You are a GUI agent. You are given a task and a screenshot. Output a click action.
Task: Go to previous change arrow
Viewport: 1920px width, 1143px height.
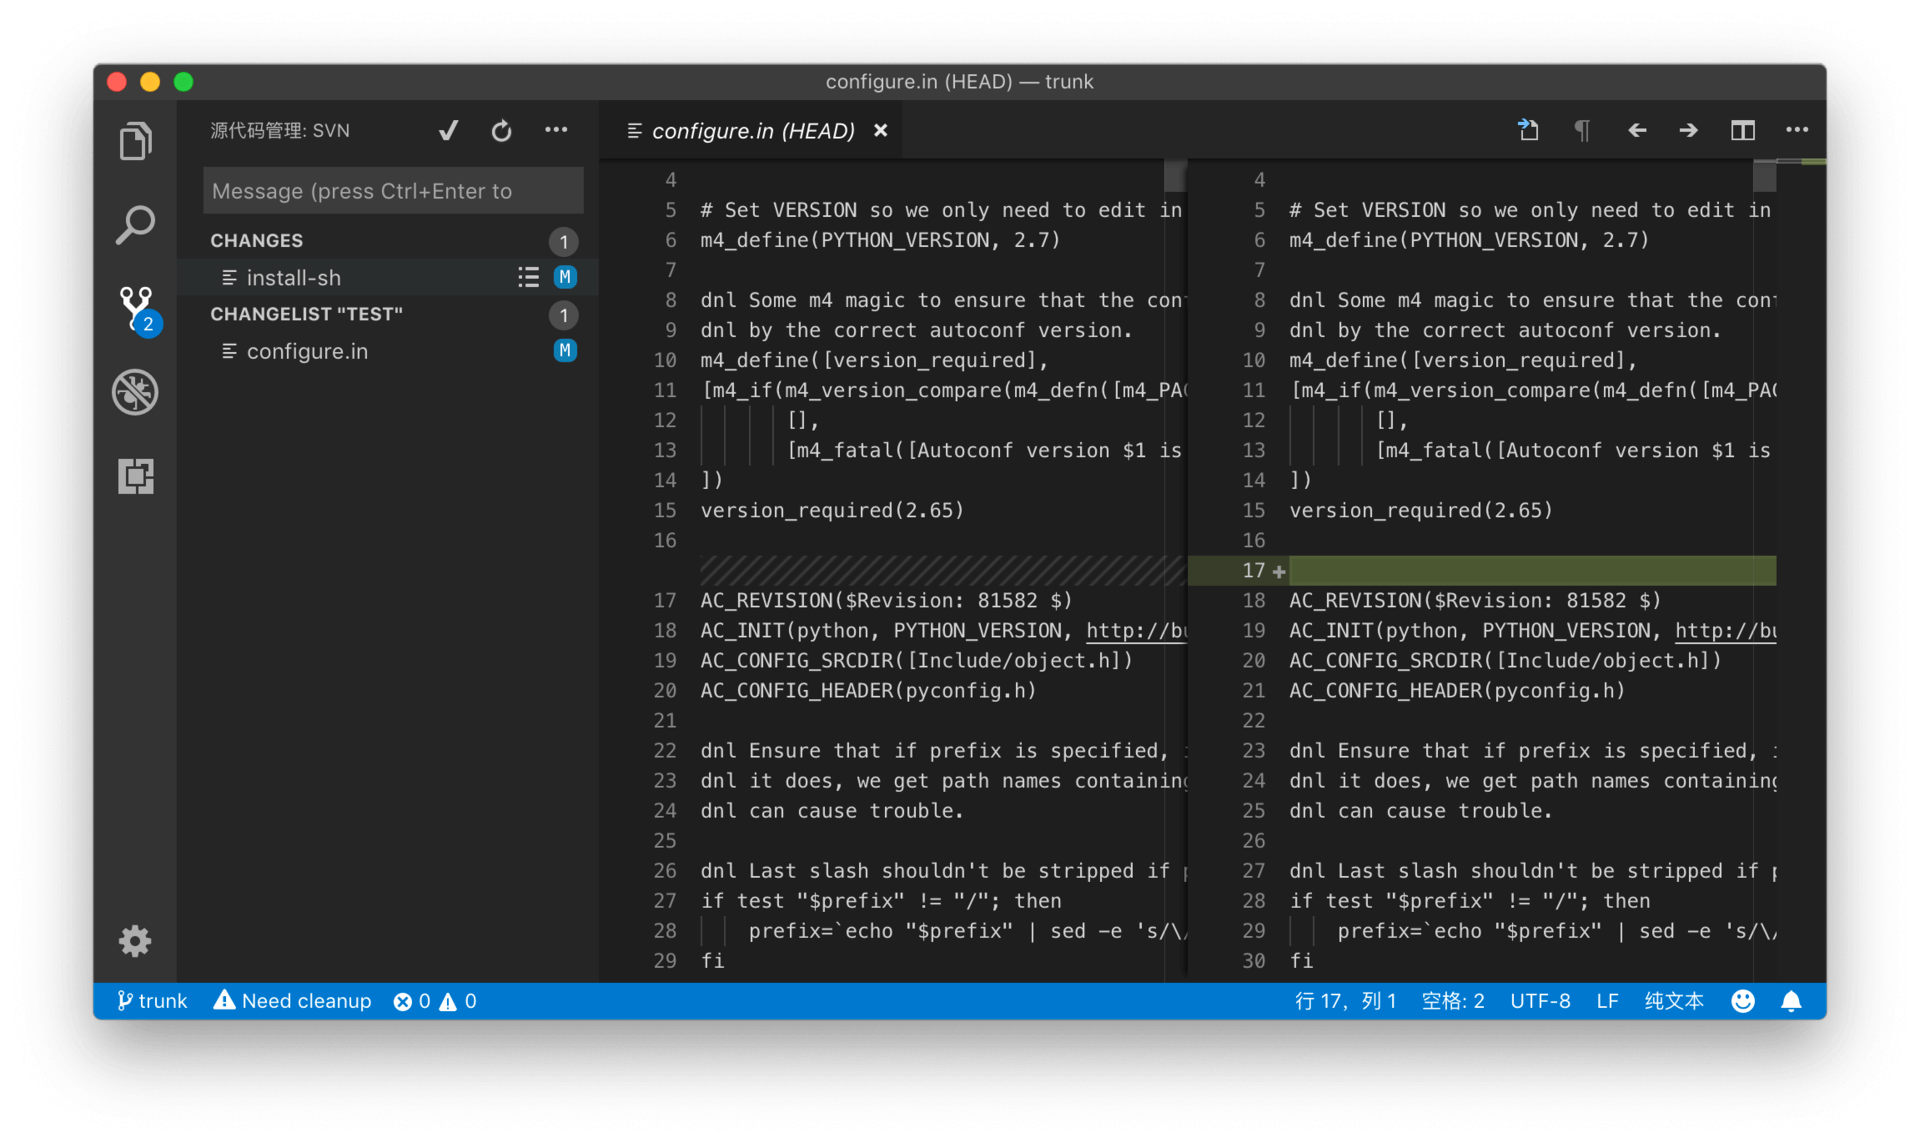click(1636, 130)
